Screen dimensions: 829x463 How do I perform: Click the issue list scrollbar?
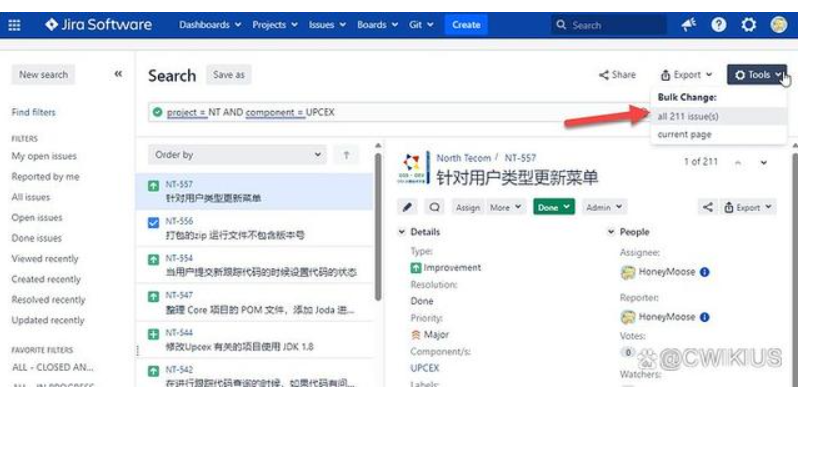[x=377, y=227]
